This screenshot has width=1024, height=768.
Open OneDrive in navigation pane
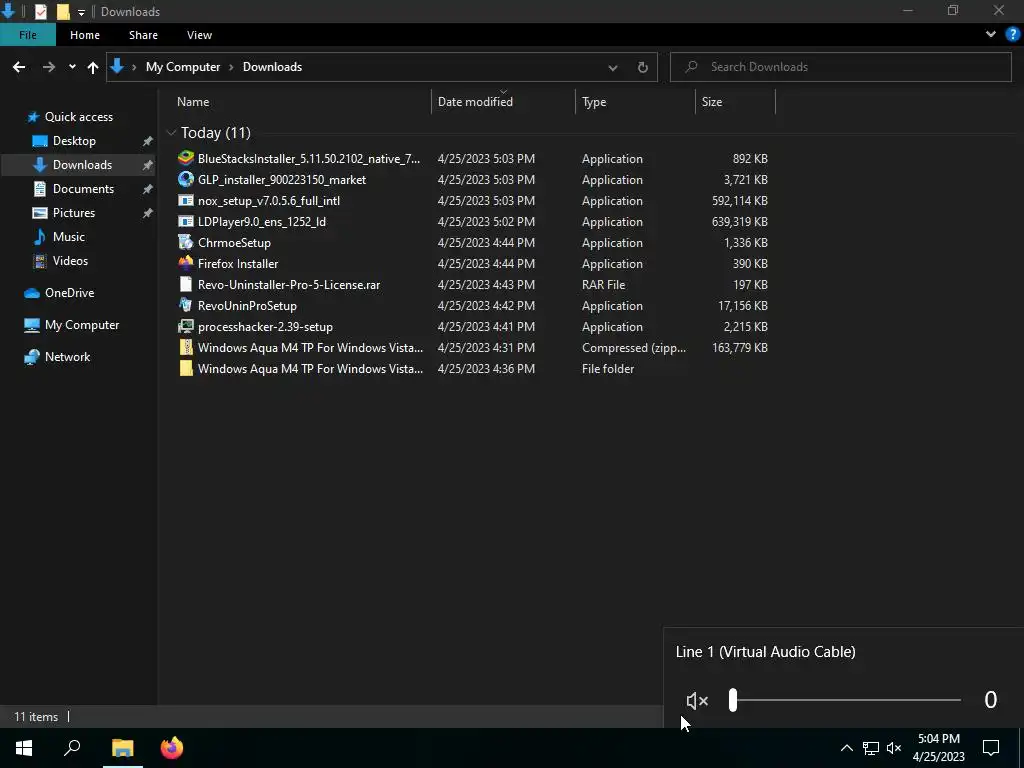(x=69, y=293)
